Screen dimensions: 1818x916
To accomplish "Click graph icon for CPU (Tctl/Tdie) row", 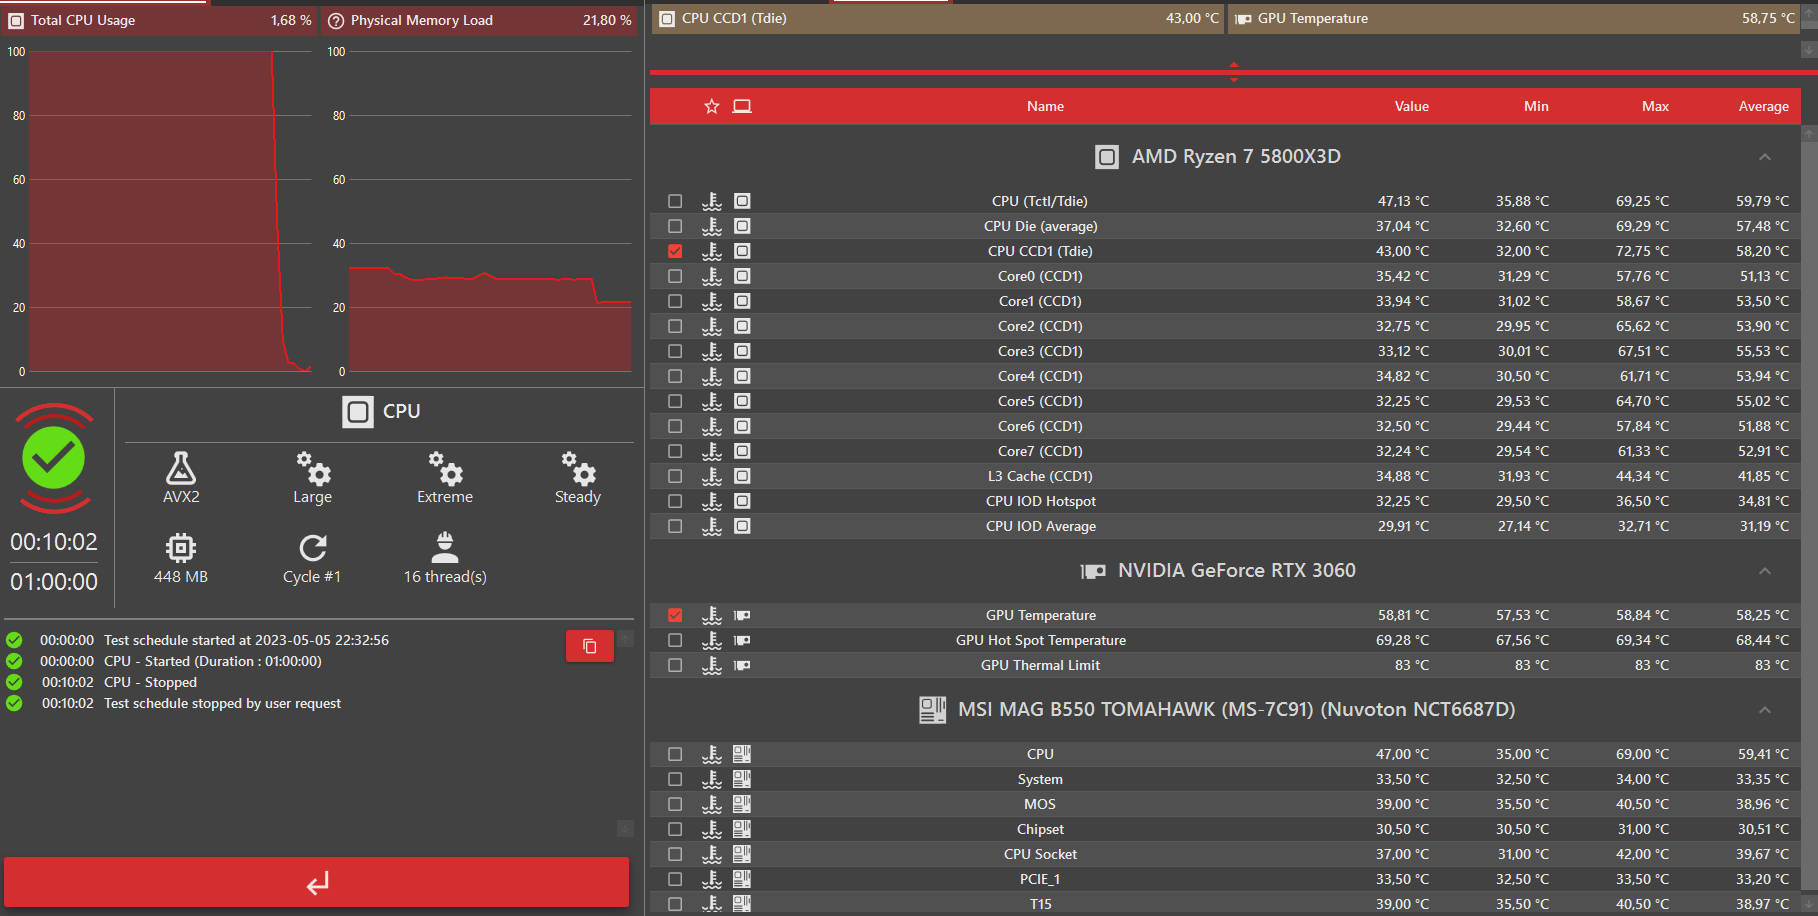I will pyautogui.click(x=712, y=201).
